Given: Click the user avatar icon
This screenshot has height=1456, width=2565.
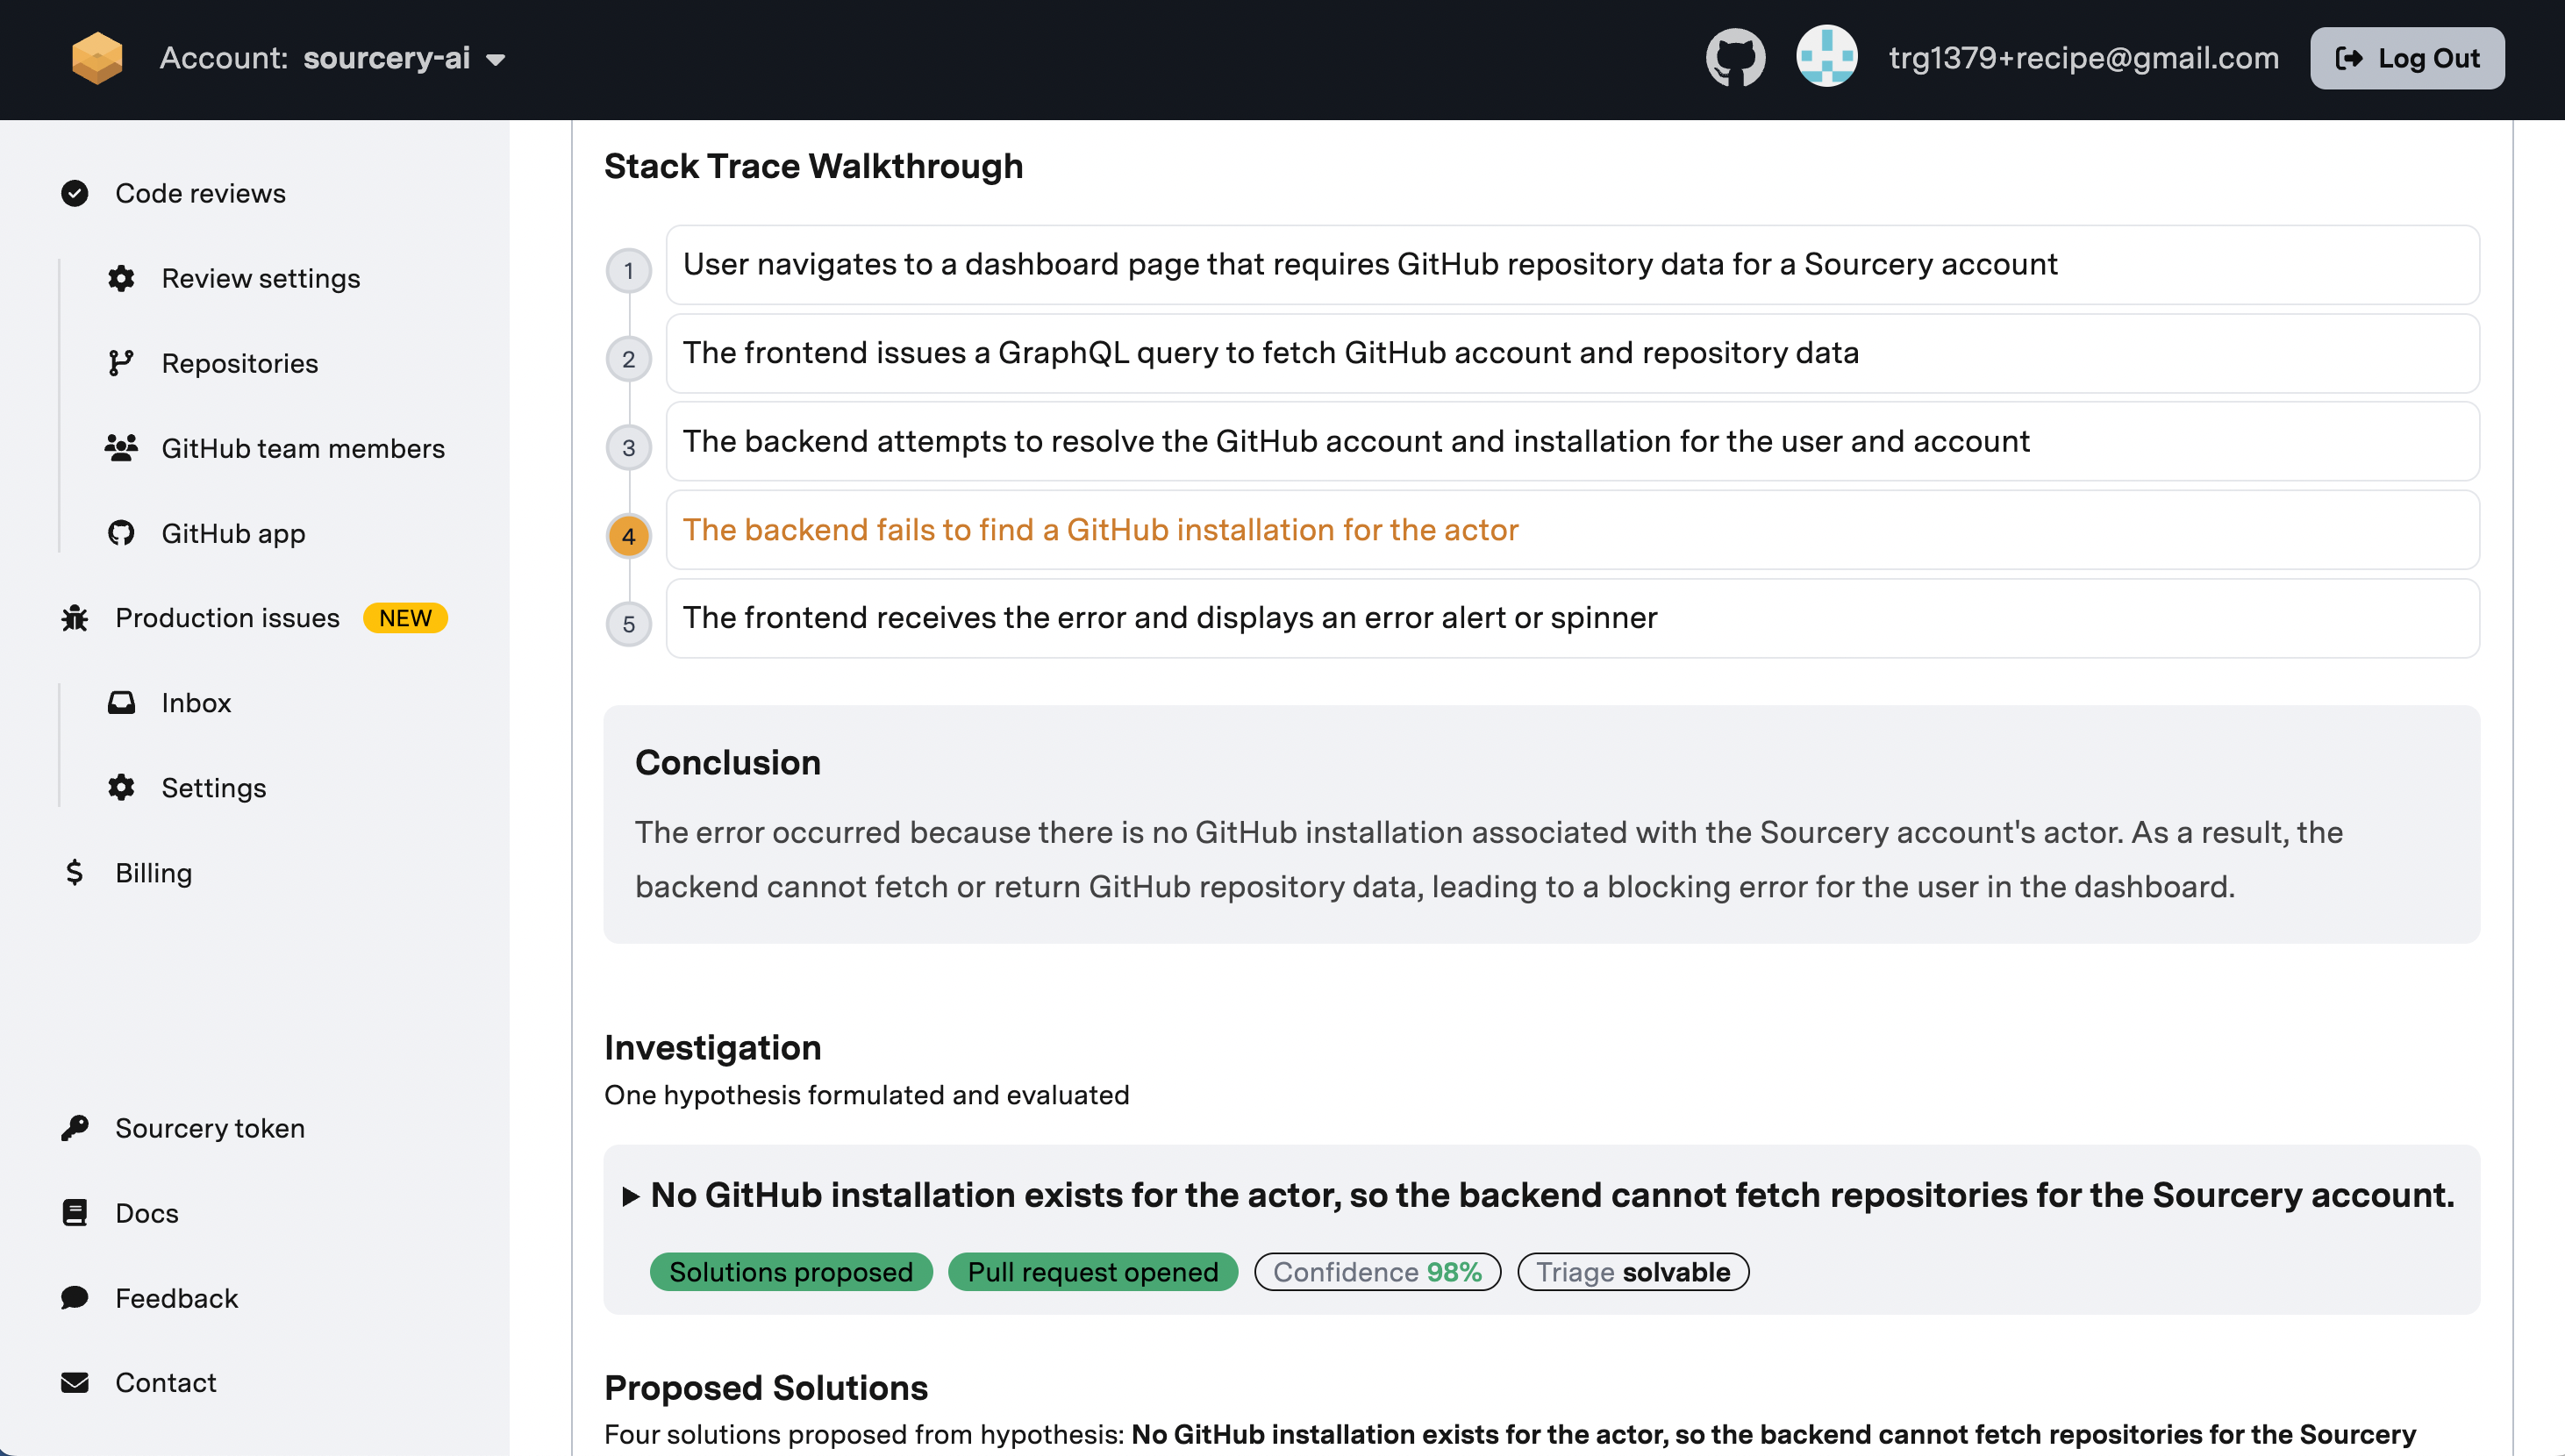Looking at the screenshot, I should [x=1826, y=58].
